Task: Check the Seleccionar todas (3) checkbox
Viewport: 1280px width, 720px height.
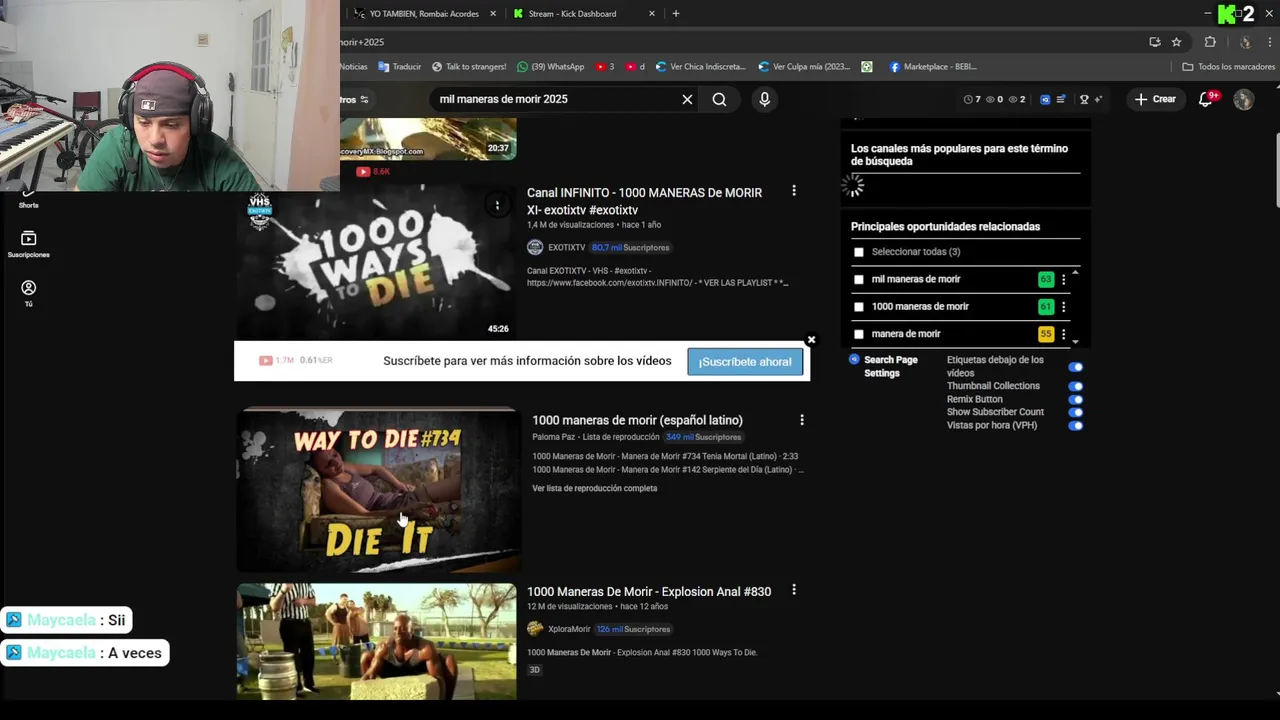Action: coord(858,252)
